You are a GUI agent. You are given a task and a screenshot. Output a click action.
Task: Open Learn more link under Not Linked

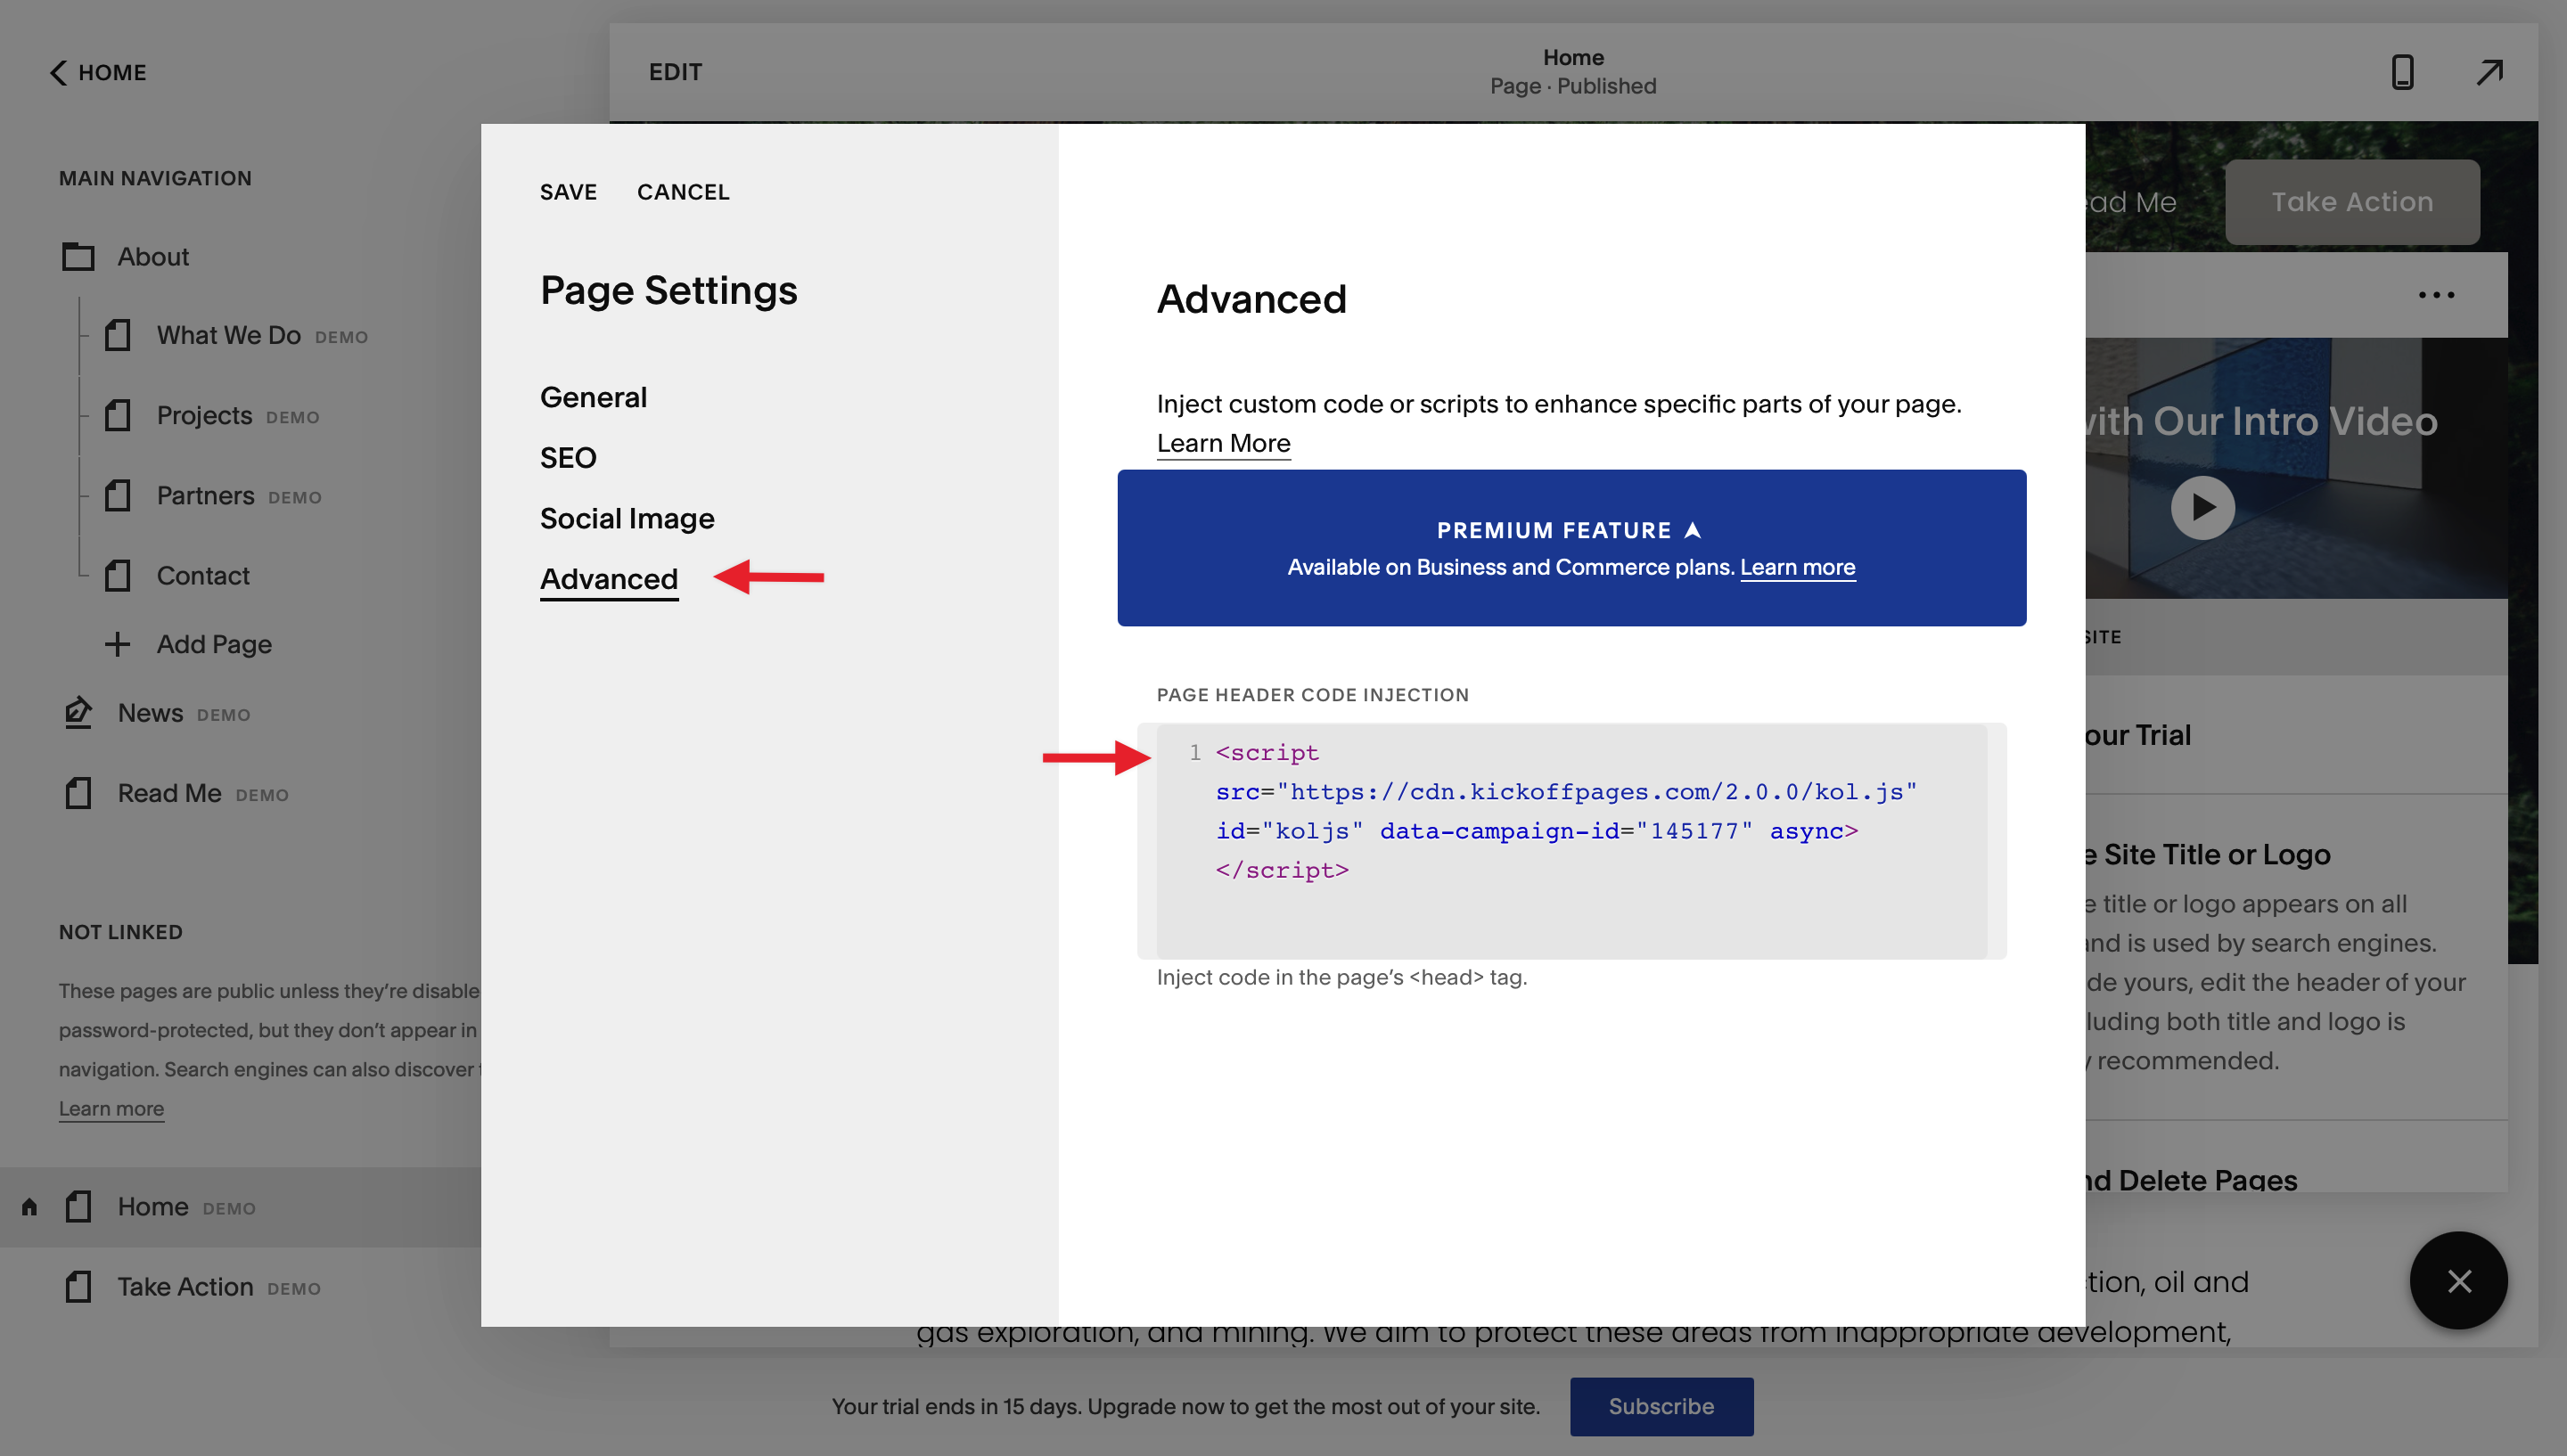pyautogui.click(x=111, y=1108)
